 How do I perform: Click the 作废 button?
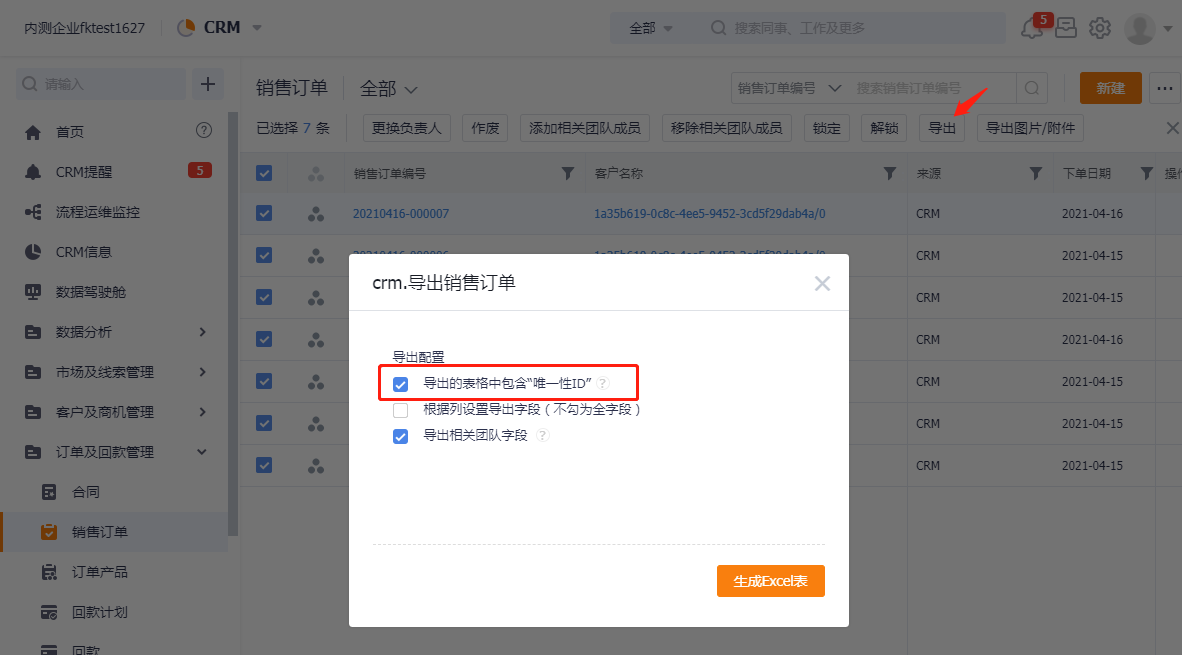point(485,128)
